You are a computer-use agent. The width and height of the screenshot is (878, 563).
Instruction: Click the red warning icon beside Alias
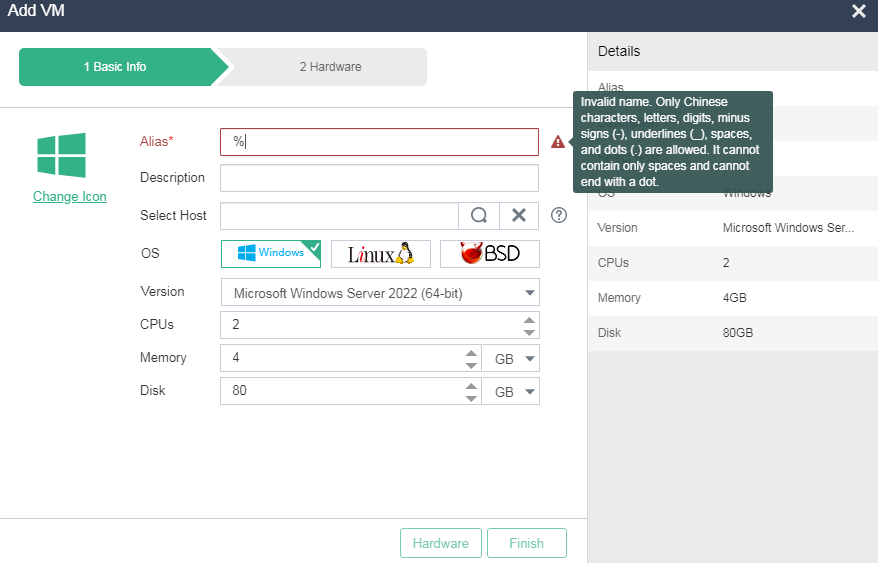click(x=558, y=142)
